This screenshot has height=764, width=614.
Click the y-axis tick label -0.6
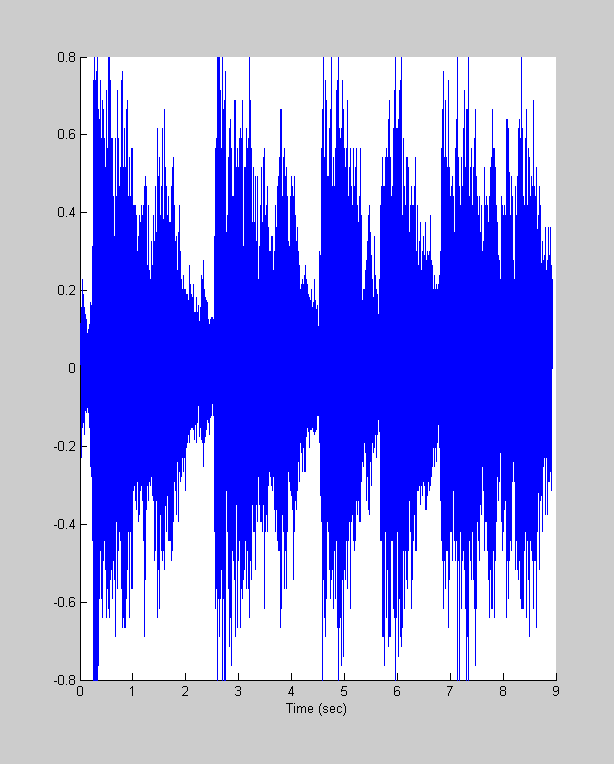click(64, 602)
